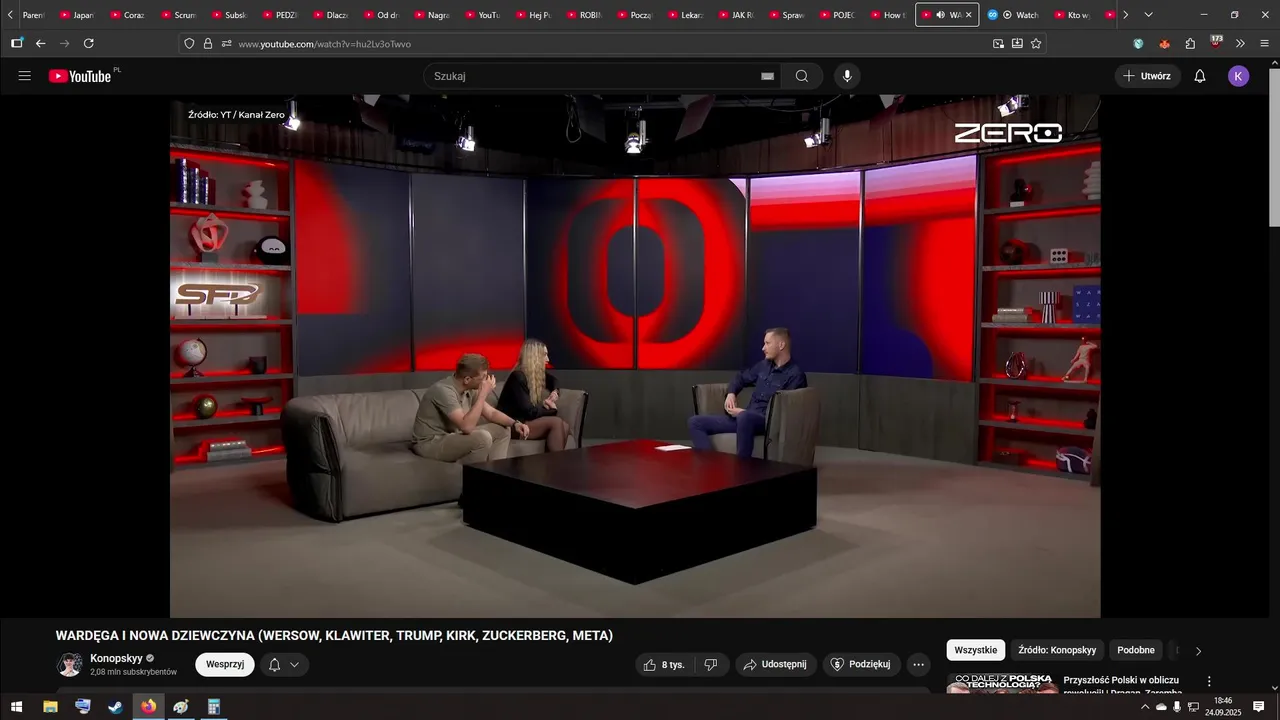Open File Explorer from taskbar
Image resolution: width=1280 pixels, height=720 pixels.
[50, 707]
